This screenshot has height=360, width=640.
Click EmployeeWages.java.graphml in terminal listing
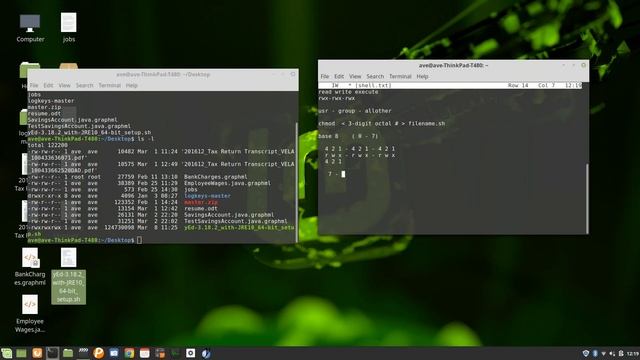(x=227, y=183)
